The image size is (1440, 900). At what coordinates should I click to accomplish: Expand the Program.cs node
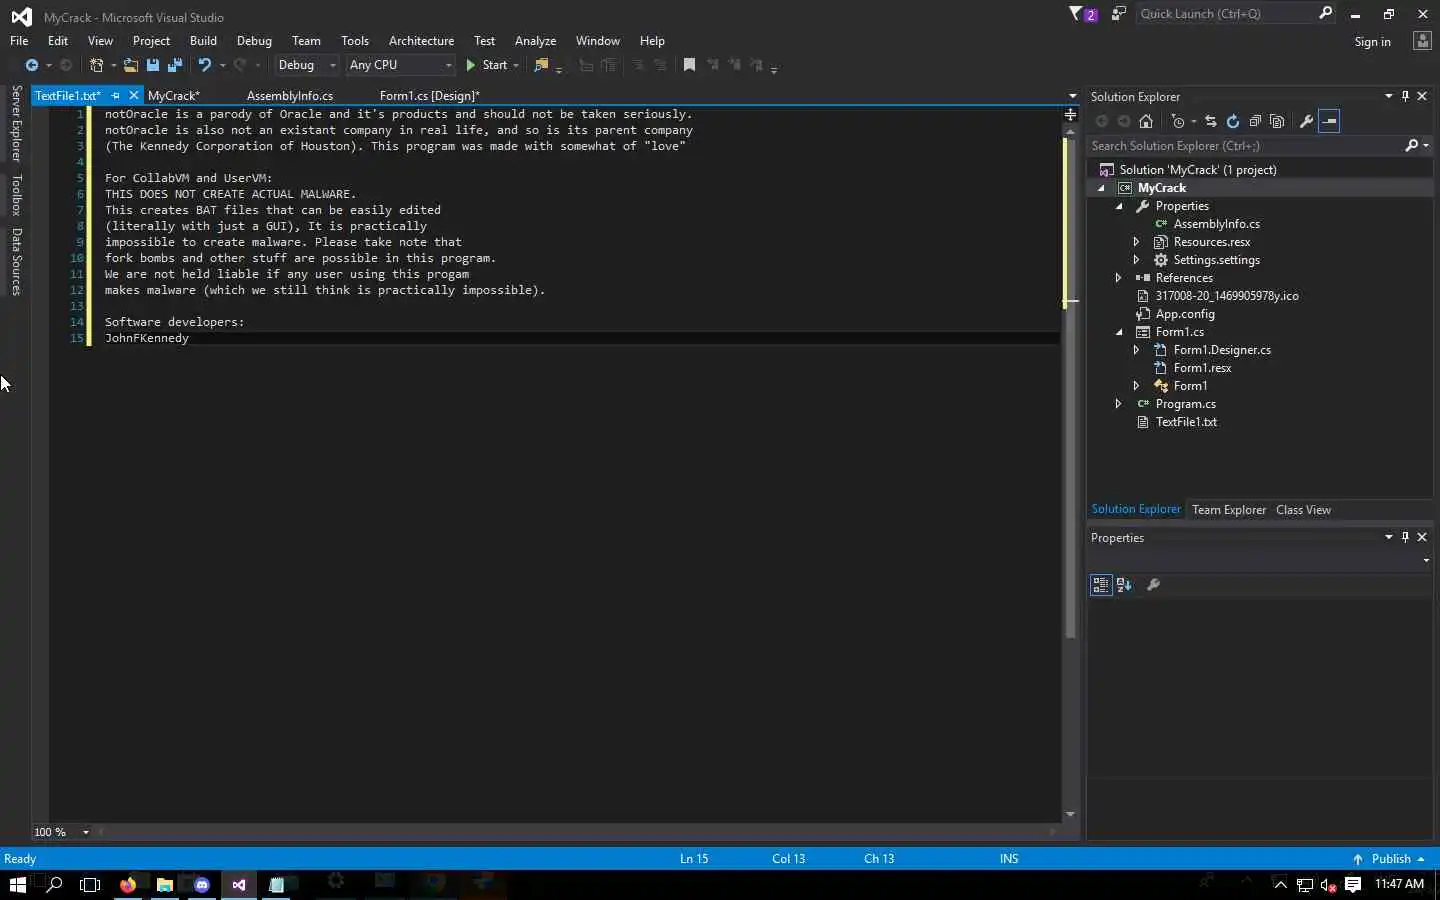tap(1119, 404)
